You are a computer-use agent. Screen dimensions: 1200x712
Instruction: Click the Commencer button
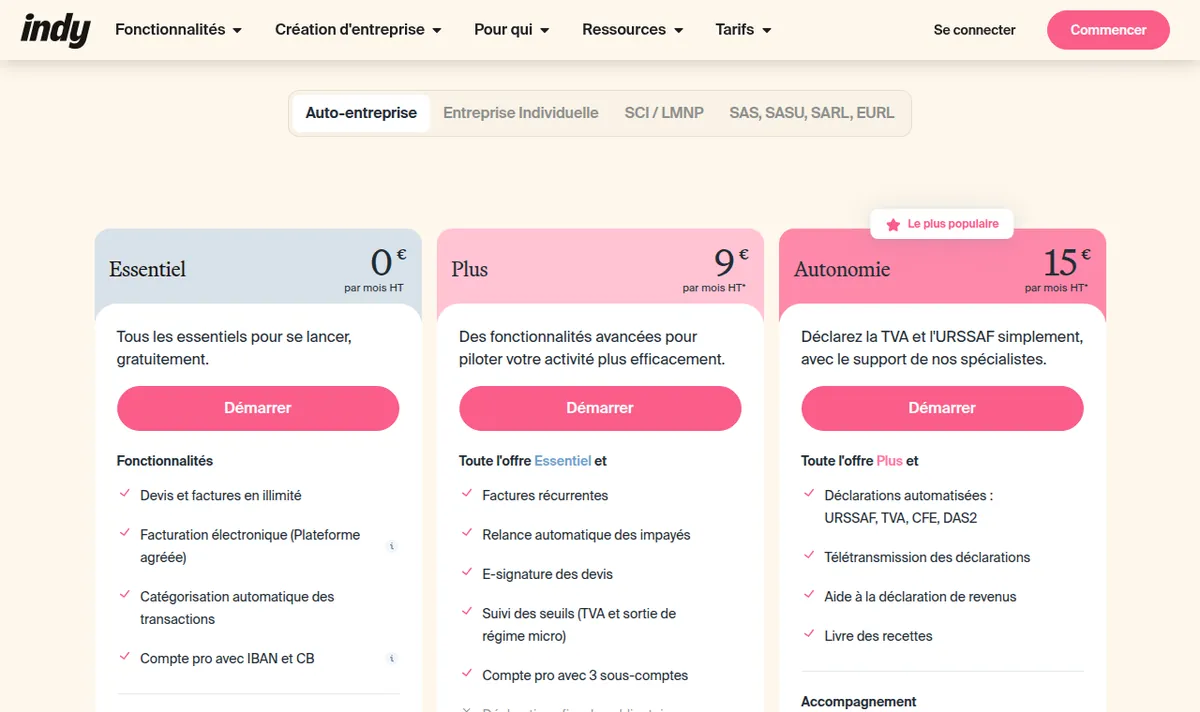pyautogui.click(x=1108, y=30)
